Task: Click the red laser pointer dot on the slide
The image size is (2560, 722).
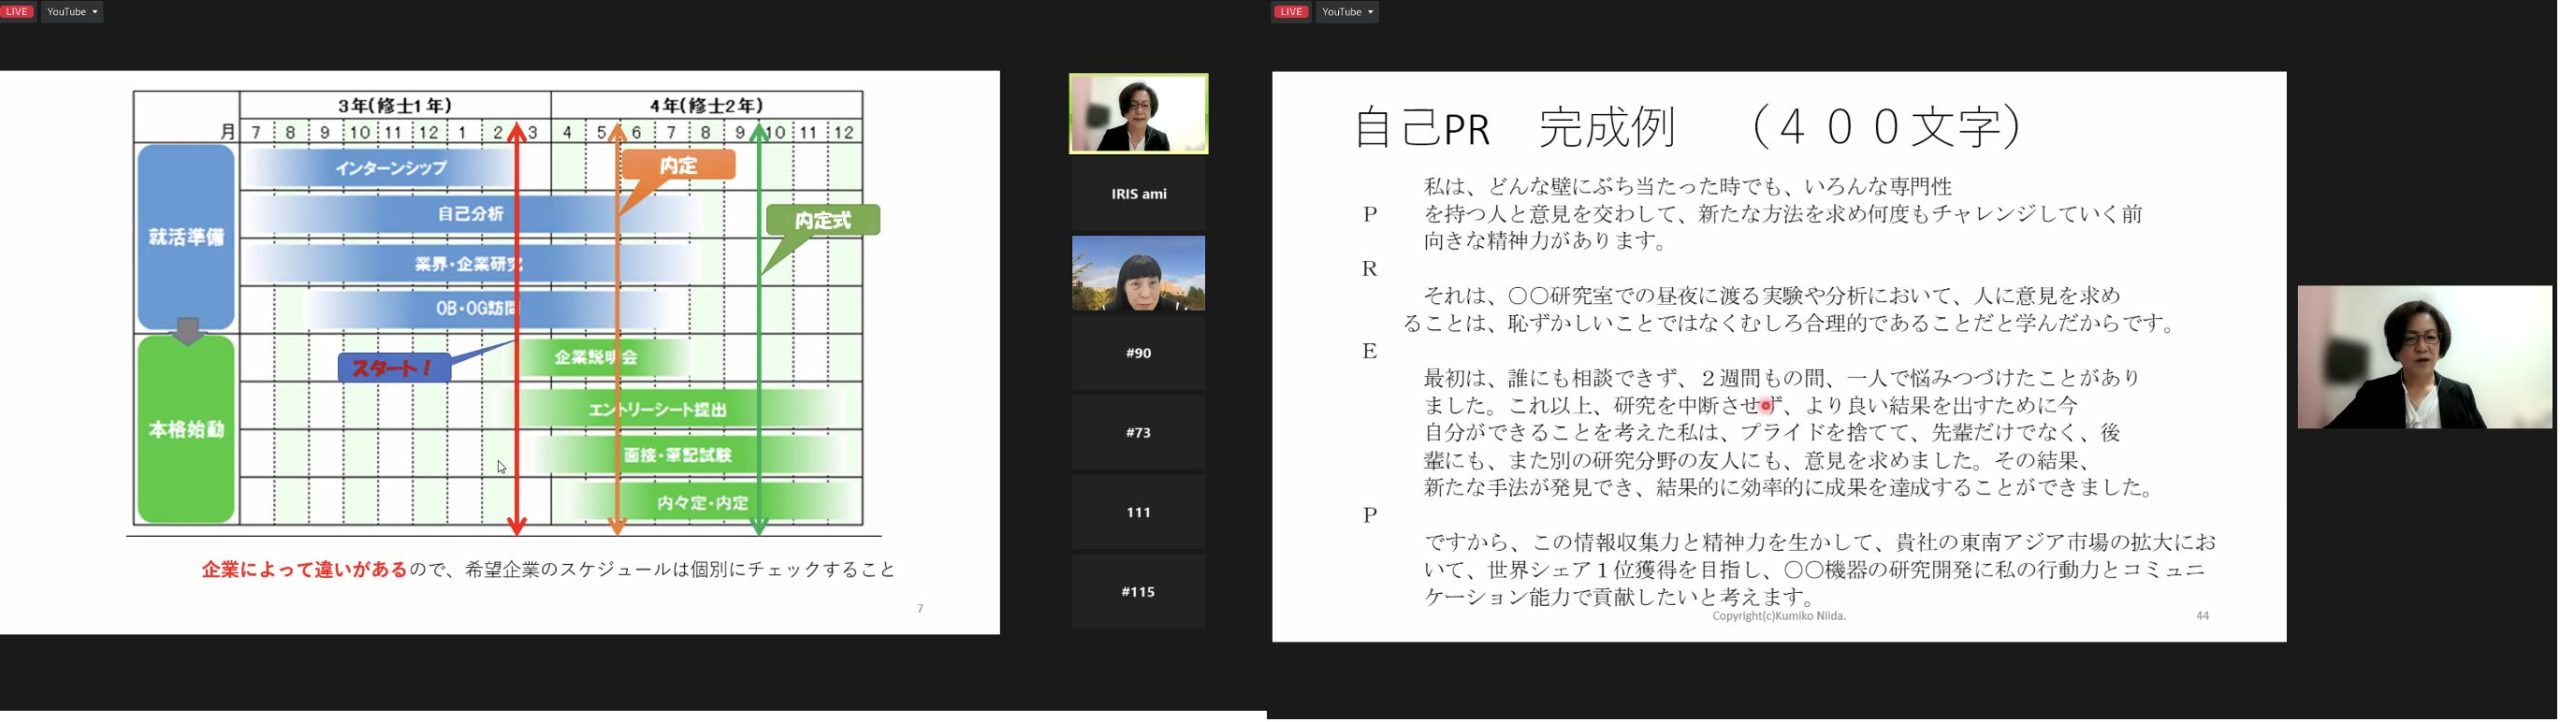Action: (x=1766, y=406)
